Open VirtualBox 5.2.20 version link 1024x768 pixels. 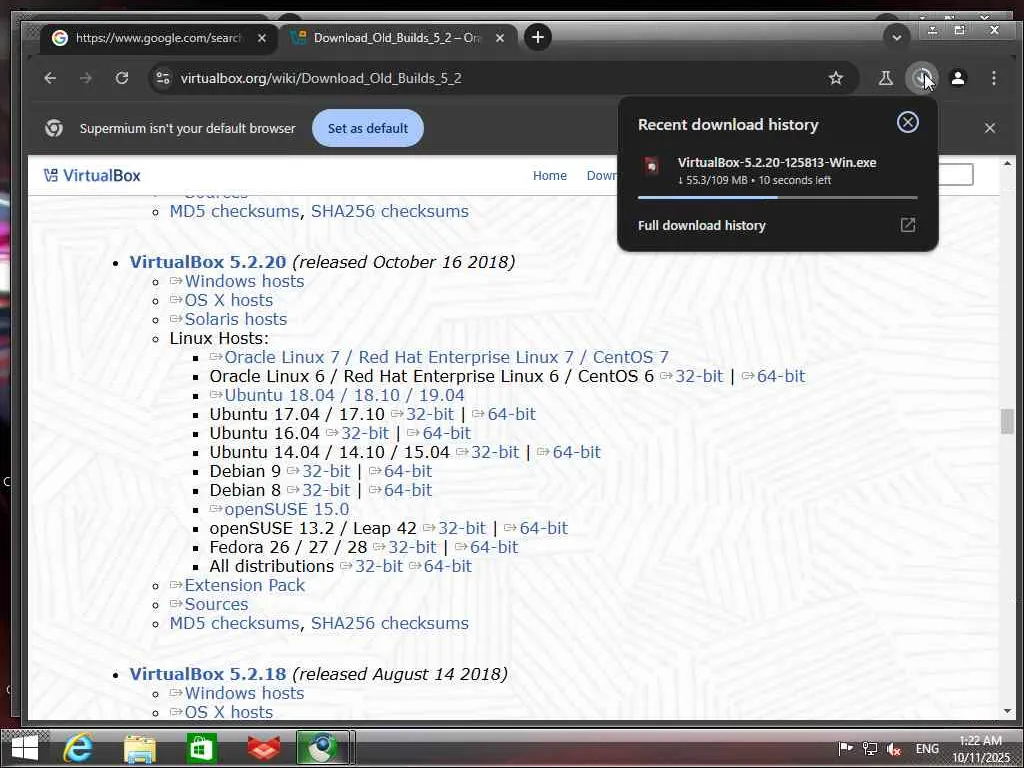pyautogui.click(x=208, y=262)
